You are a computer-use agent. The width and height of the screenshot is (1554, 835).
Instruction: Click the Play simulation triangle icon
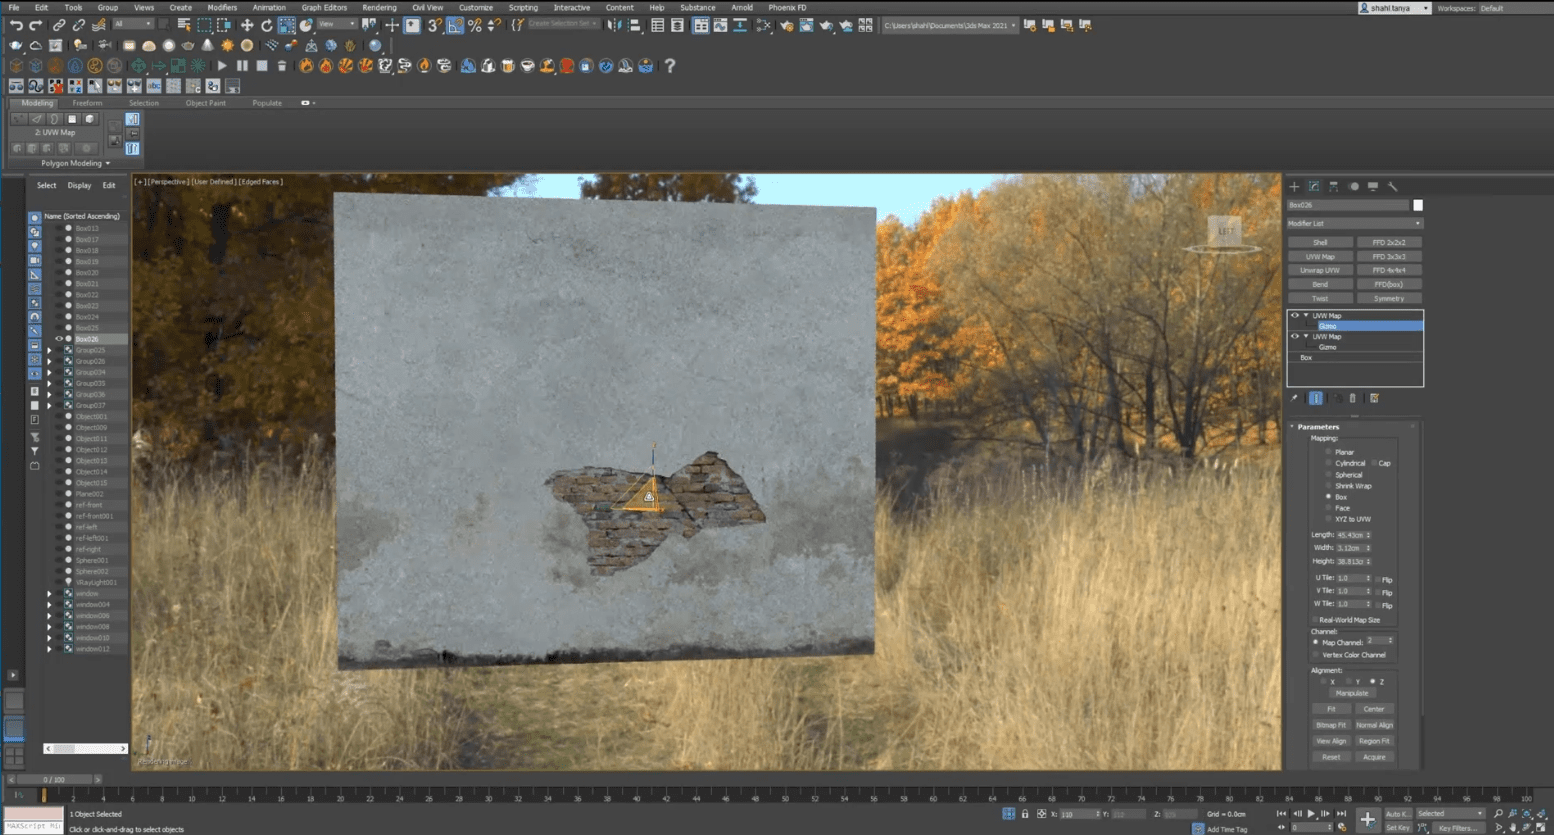[x=222, y=66]
